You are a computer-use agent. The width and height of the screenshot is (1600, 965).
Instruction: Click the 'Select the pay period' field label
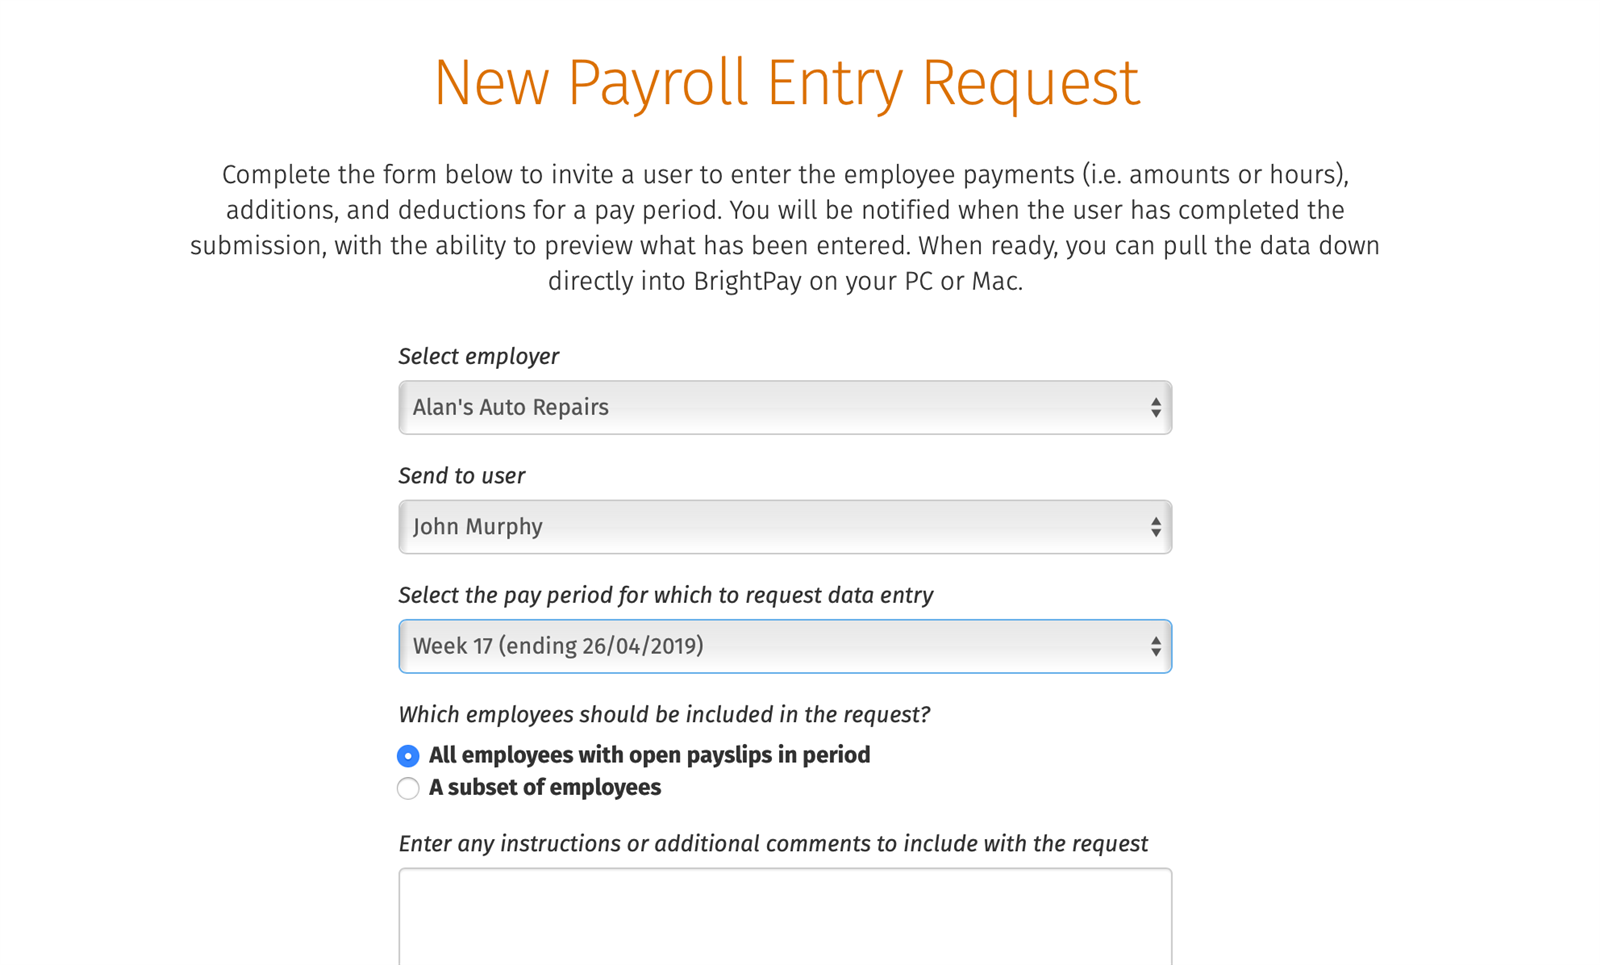point(666,595)
